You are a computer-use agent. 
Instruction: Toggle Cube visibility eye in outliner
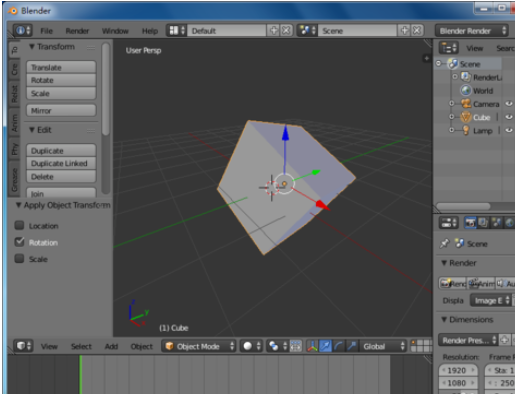point(509,117)
